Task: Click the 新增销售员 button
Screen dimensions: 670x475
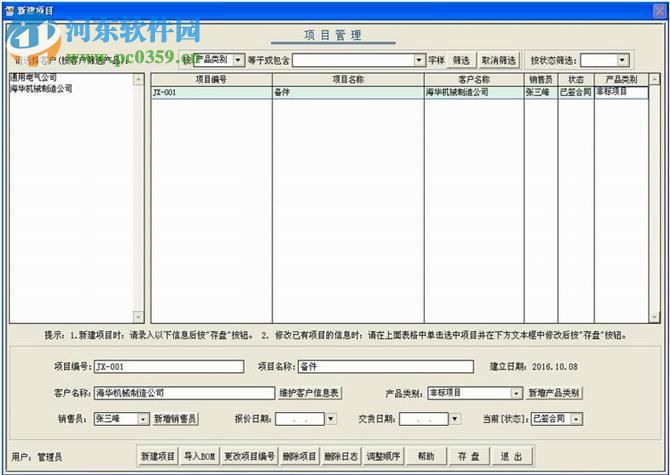Action: 175,419
